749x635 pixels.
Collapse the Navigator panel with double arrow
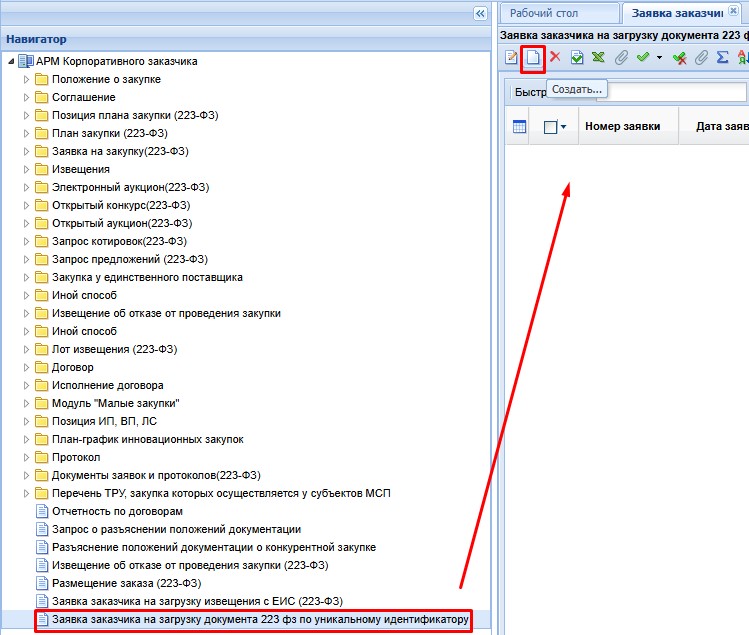pos(480,13)
